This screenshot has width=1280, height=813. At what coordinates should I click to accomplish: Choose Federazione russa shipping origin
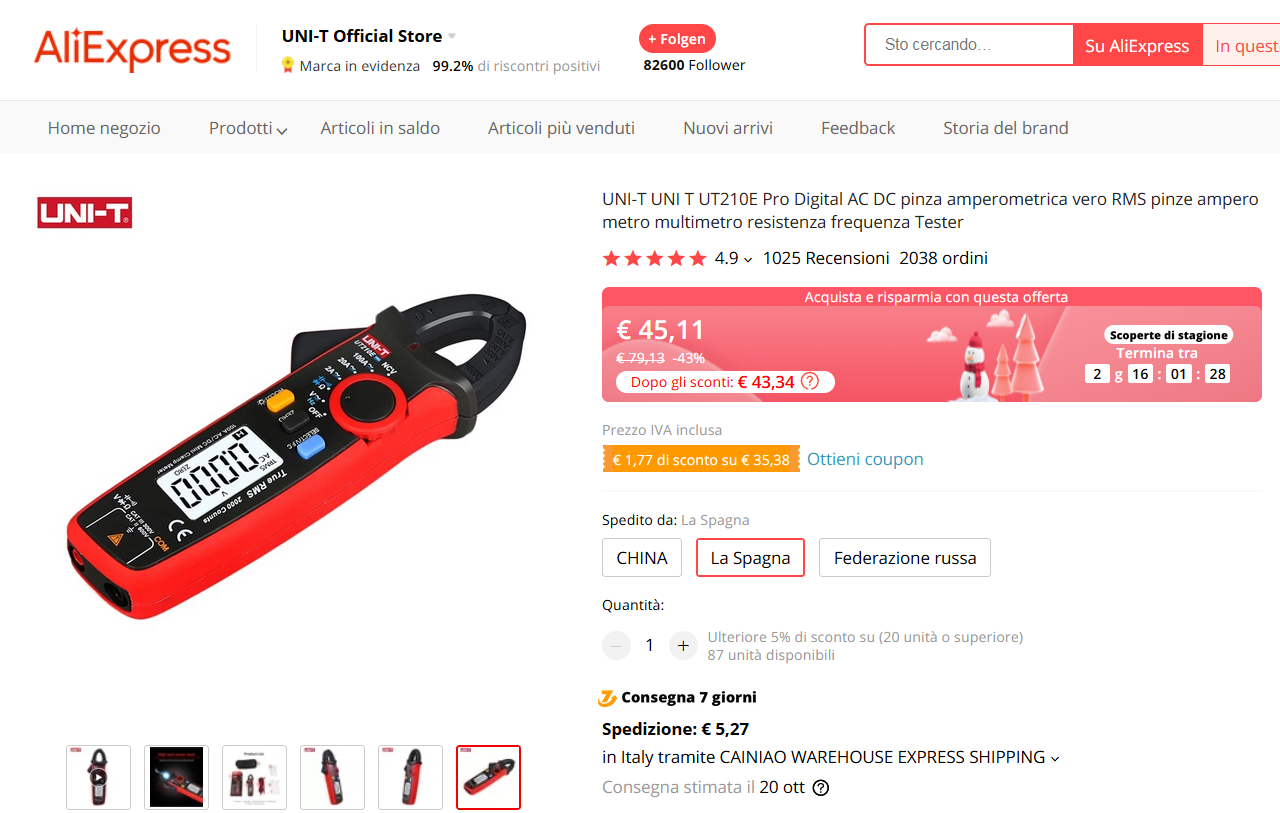905,558
